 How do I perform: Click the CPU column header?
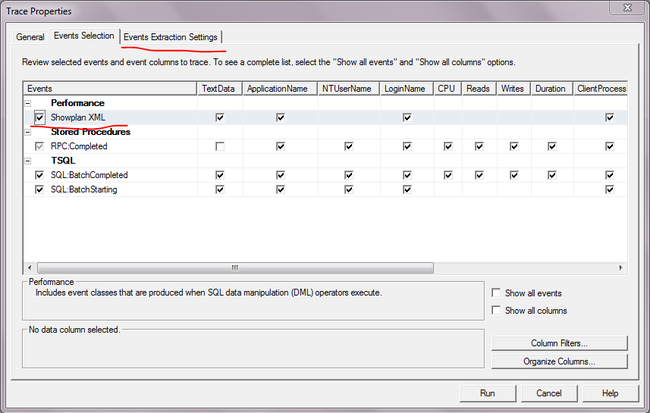448,89
